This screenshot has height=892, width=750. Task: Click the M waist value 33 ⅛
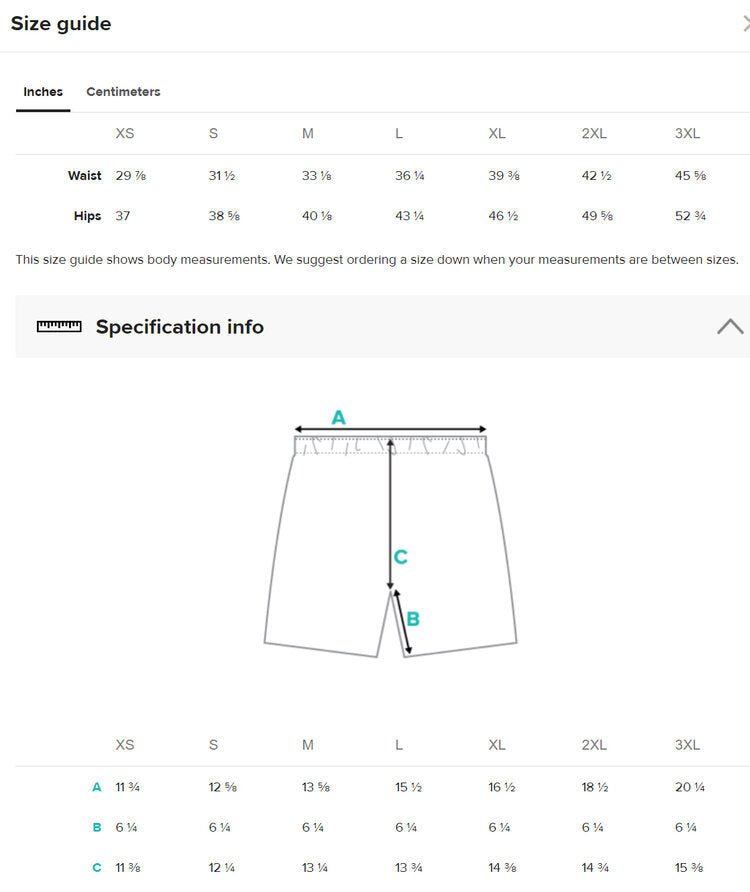[317, 176]
